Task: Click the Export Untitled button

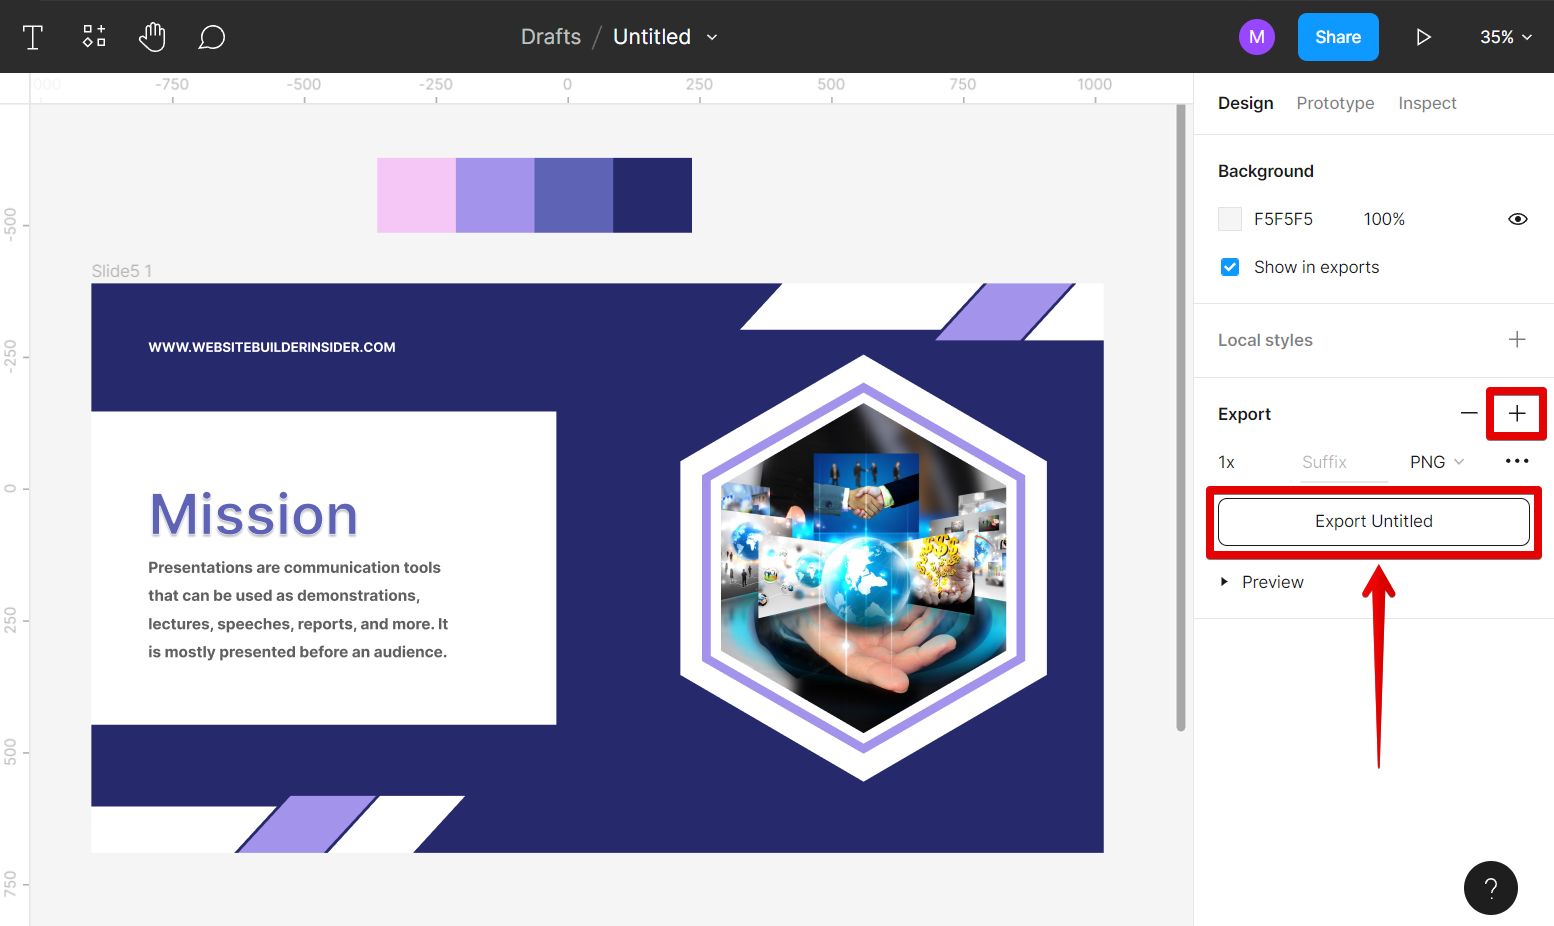Action: coord(1373,521)
